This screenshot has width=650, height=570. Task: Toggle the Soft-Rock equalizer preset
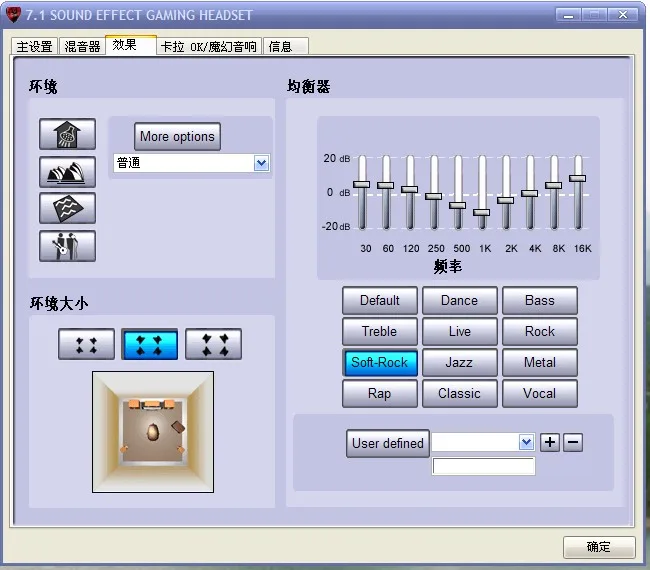coord(380,362)
